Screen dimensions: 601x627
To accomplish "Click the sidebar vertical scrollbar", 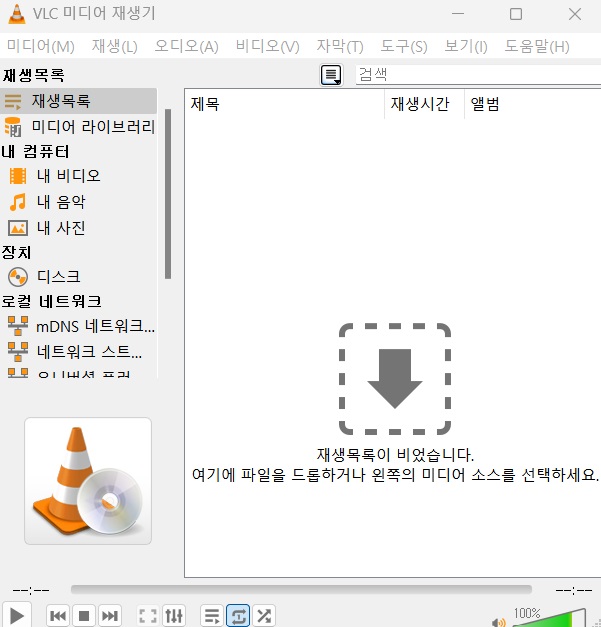I will [x=168, y=194].
